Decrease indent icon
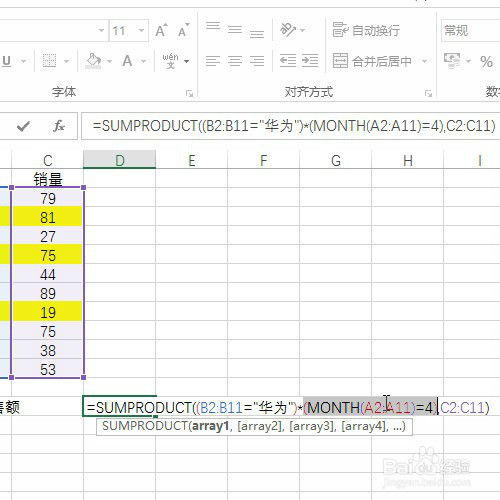This screenshot has height=500, width=500. 288,61
